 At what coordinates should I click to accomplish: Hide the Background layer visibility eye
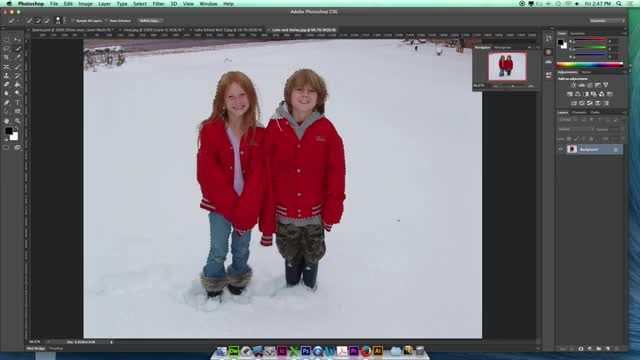tap(560, 149)
